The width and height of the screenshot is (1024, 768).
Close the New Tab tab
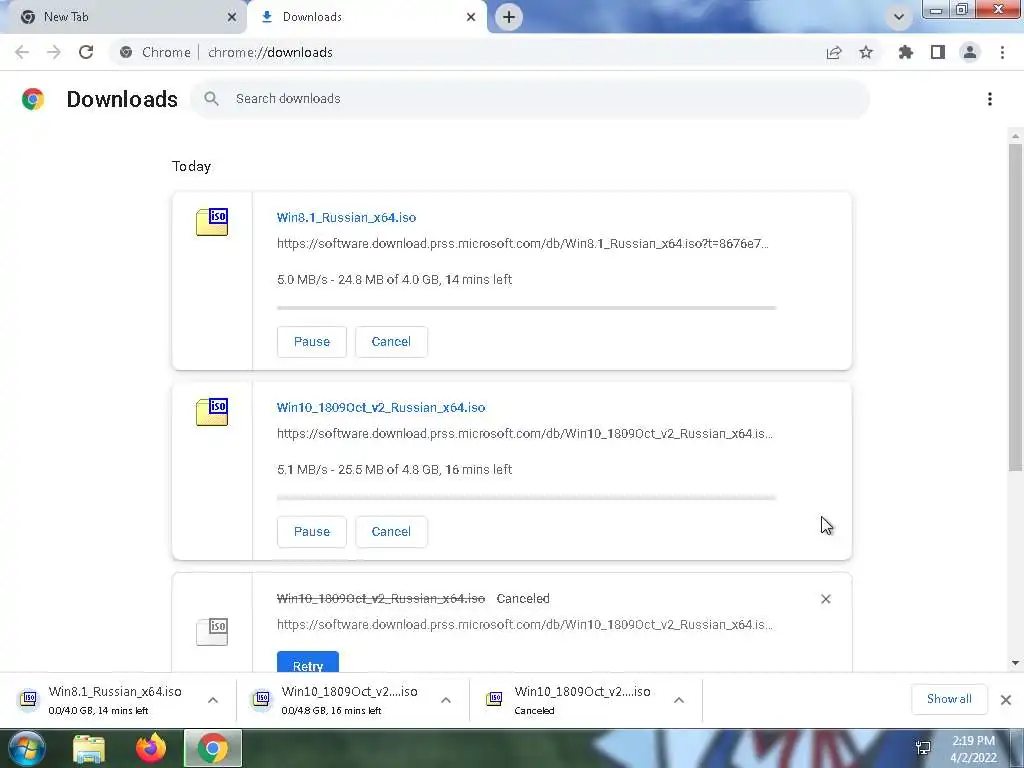[231, 17]
